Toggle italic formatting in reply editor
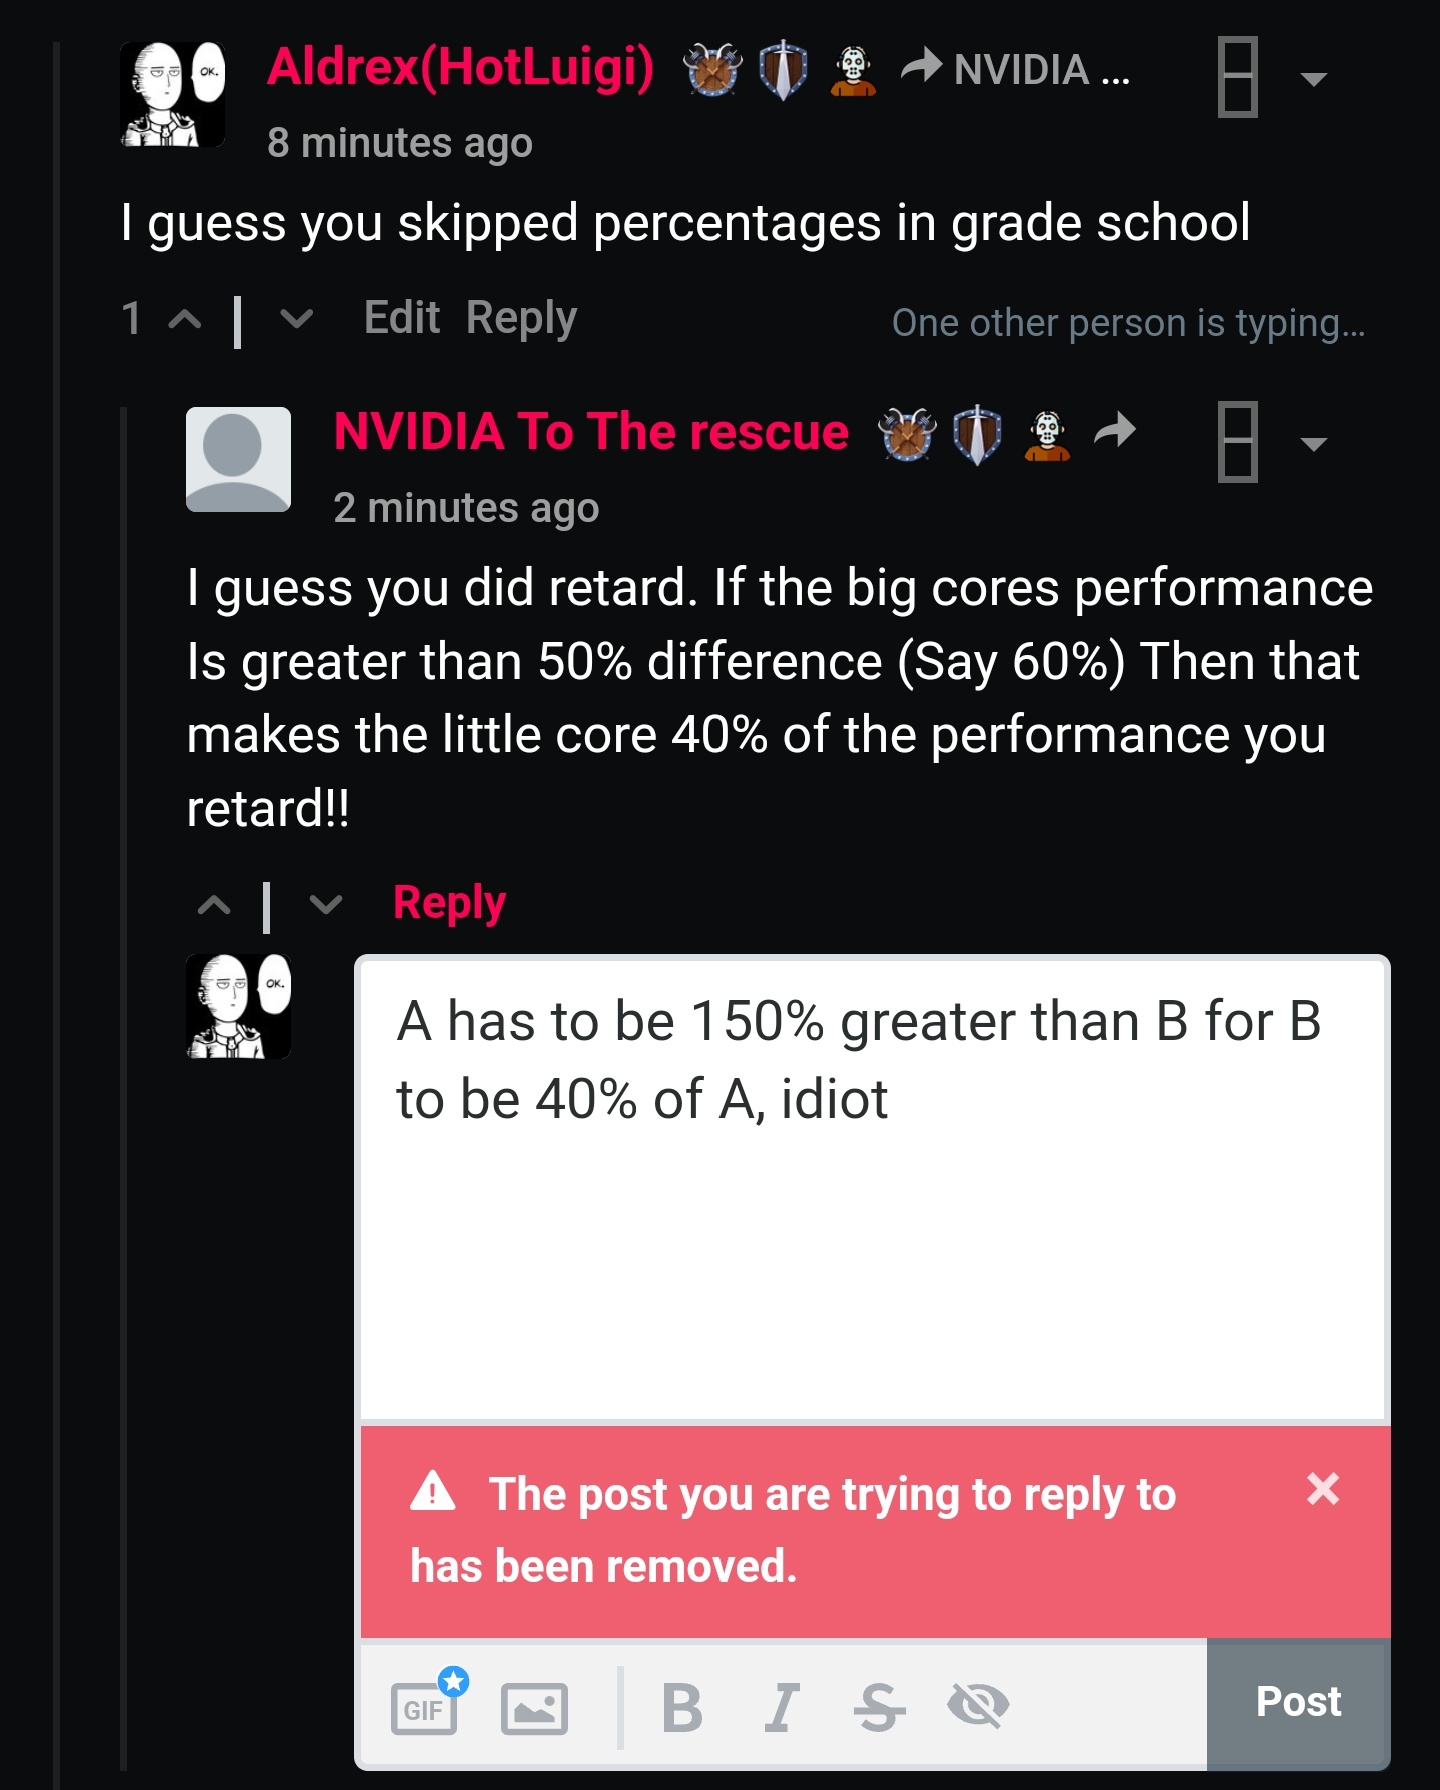Image resolution: width=1440 pixels, height=1790 pixels. [781, 1707]
